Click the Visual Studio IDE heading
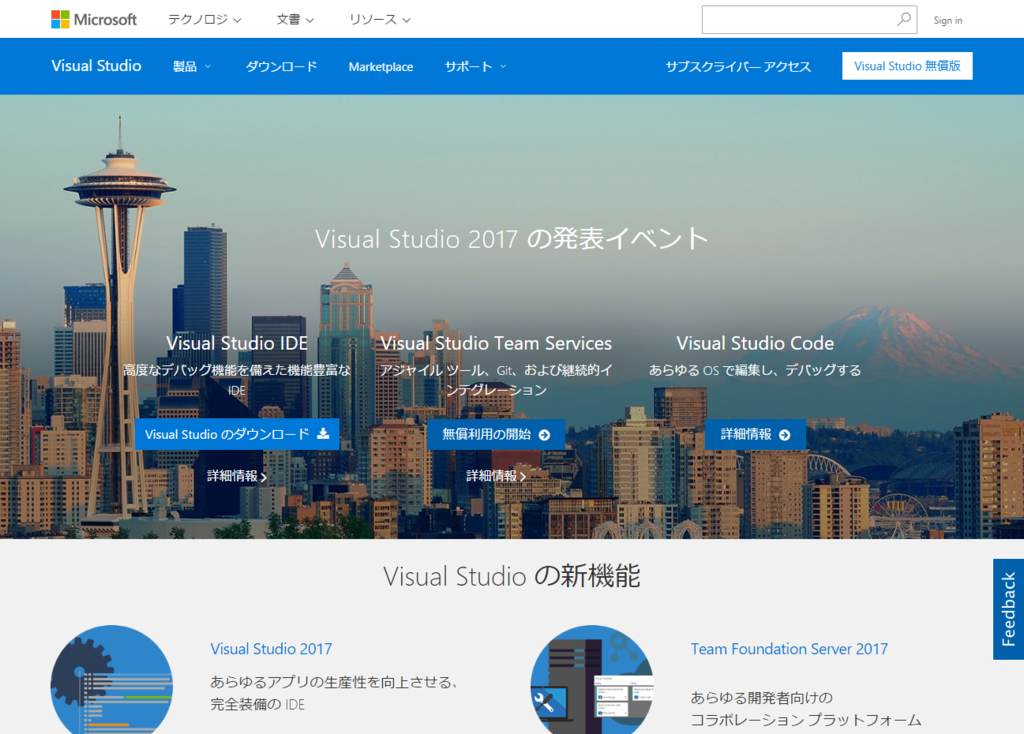The image size is (1024, 734). coord(236,343)
